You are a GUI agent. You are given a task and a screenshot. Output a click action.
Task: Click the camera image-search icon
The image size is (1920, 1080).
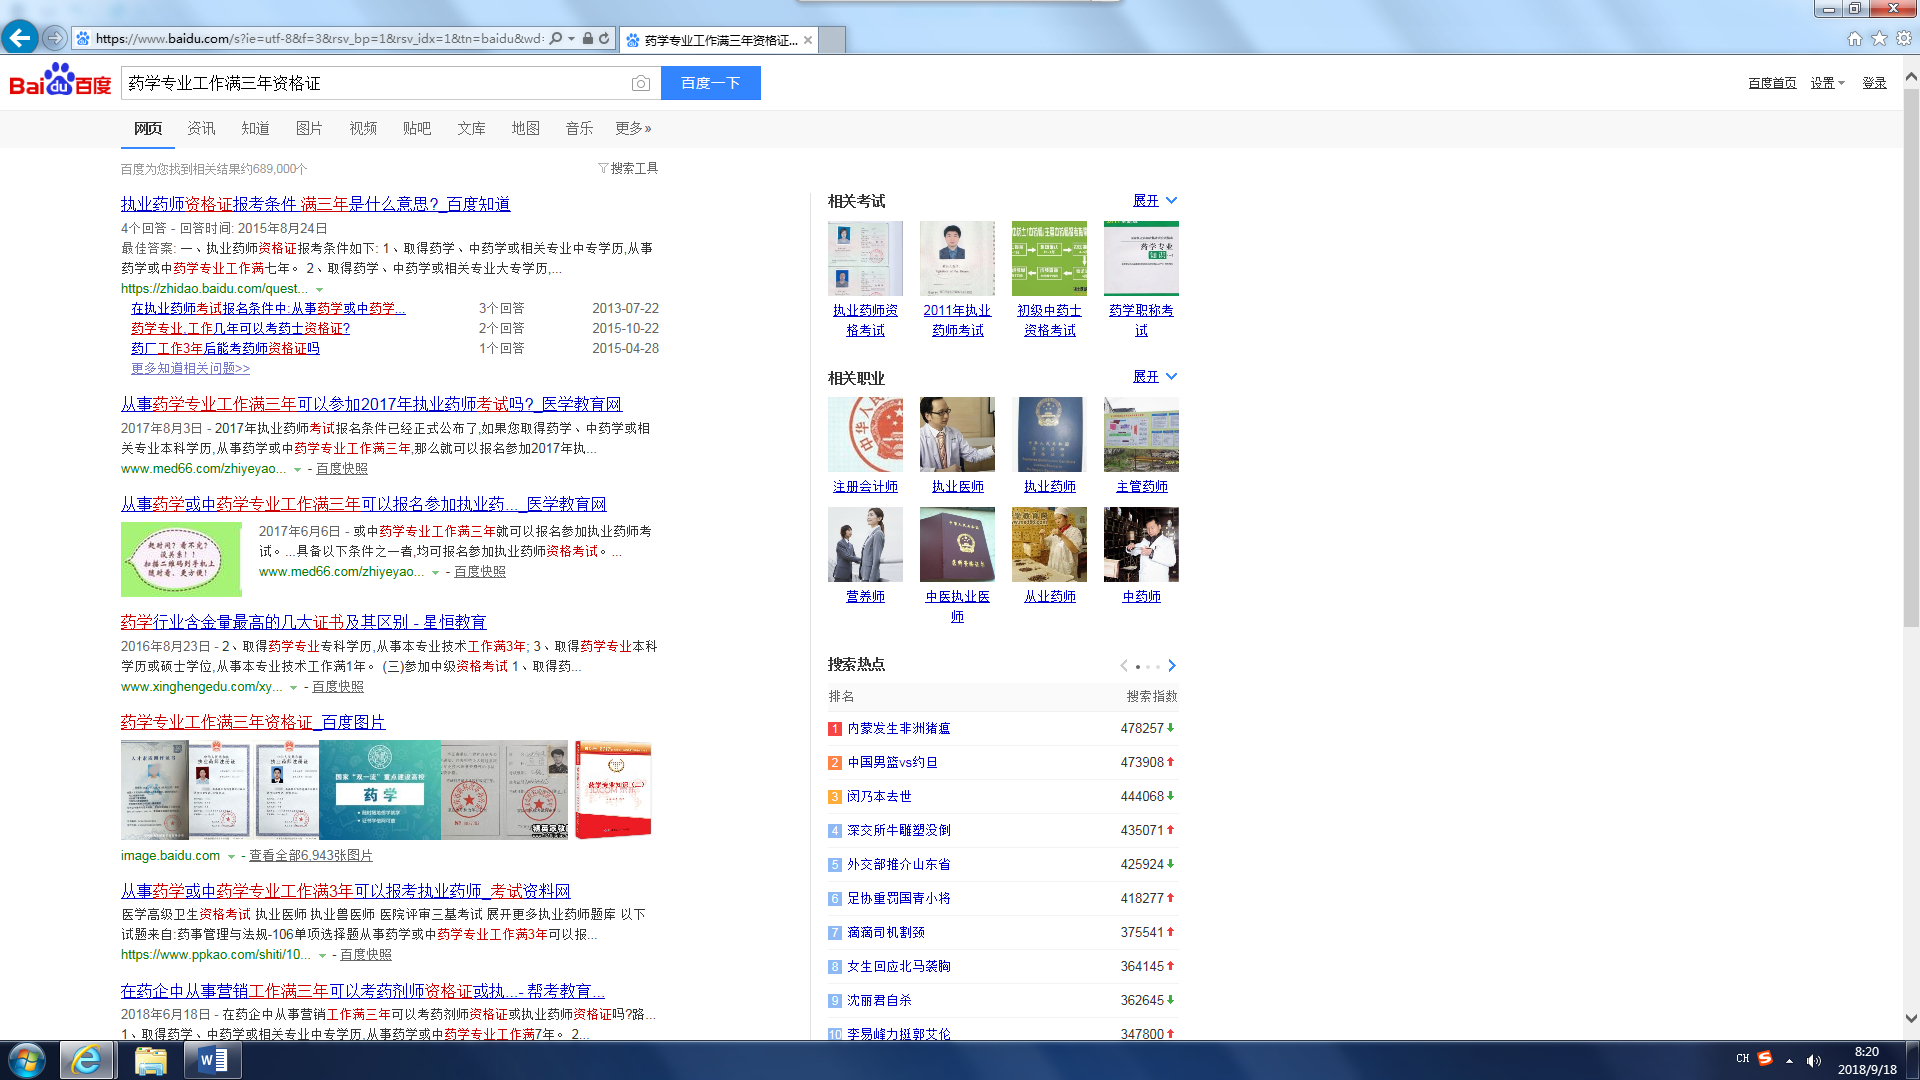641,84
